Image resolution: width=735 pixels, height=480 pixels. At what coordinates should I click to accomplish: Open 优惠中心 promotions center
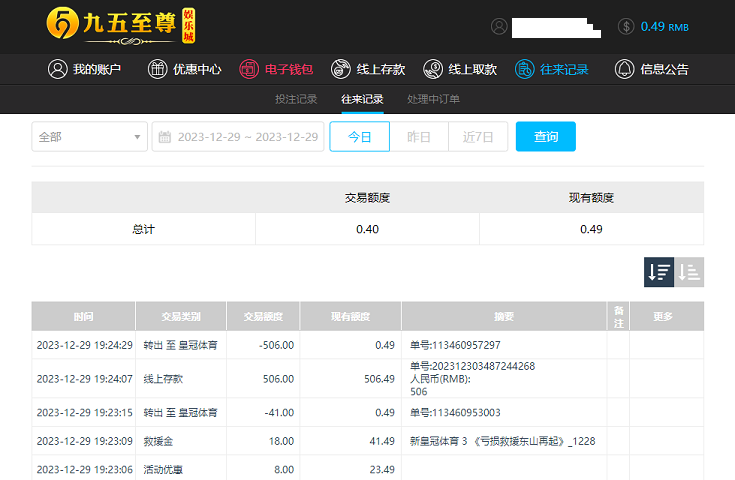click(185, 69)
